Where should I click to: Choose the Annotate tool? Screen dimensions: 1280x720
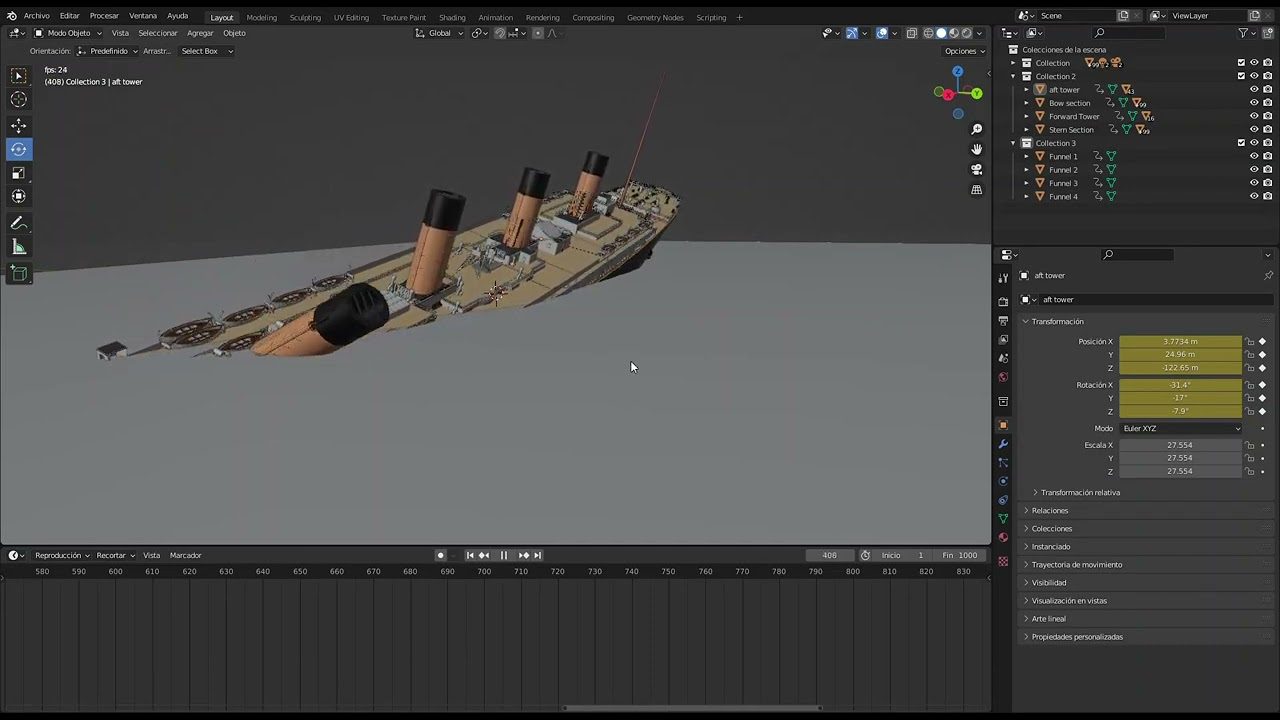click(x=19, y=223)
